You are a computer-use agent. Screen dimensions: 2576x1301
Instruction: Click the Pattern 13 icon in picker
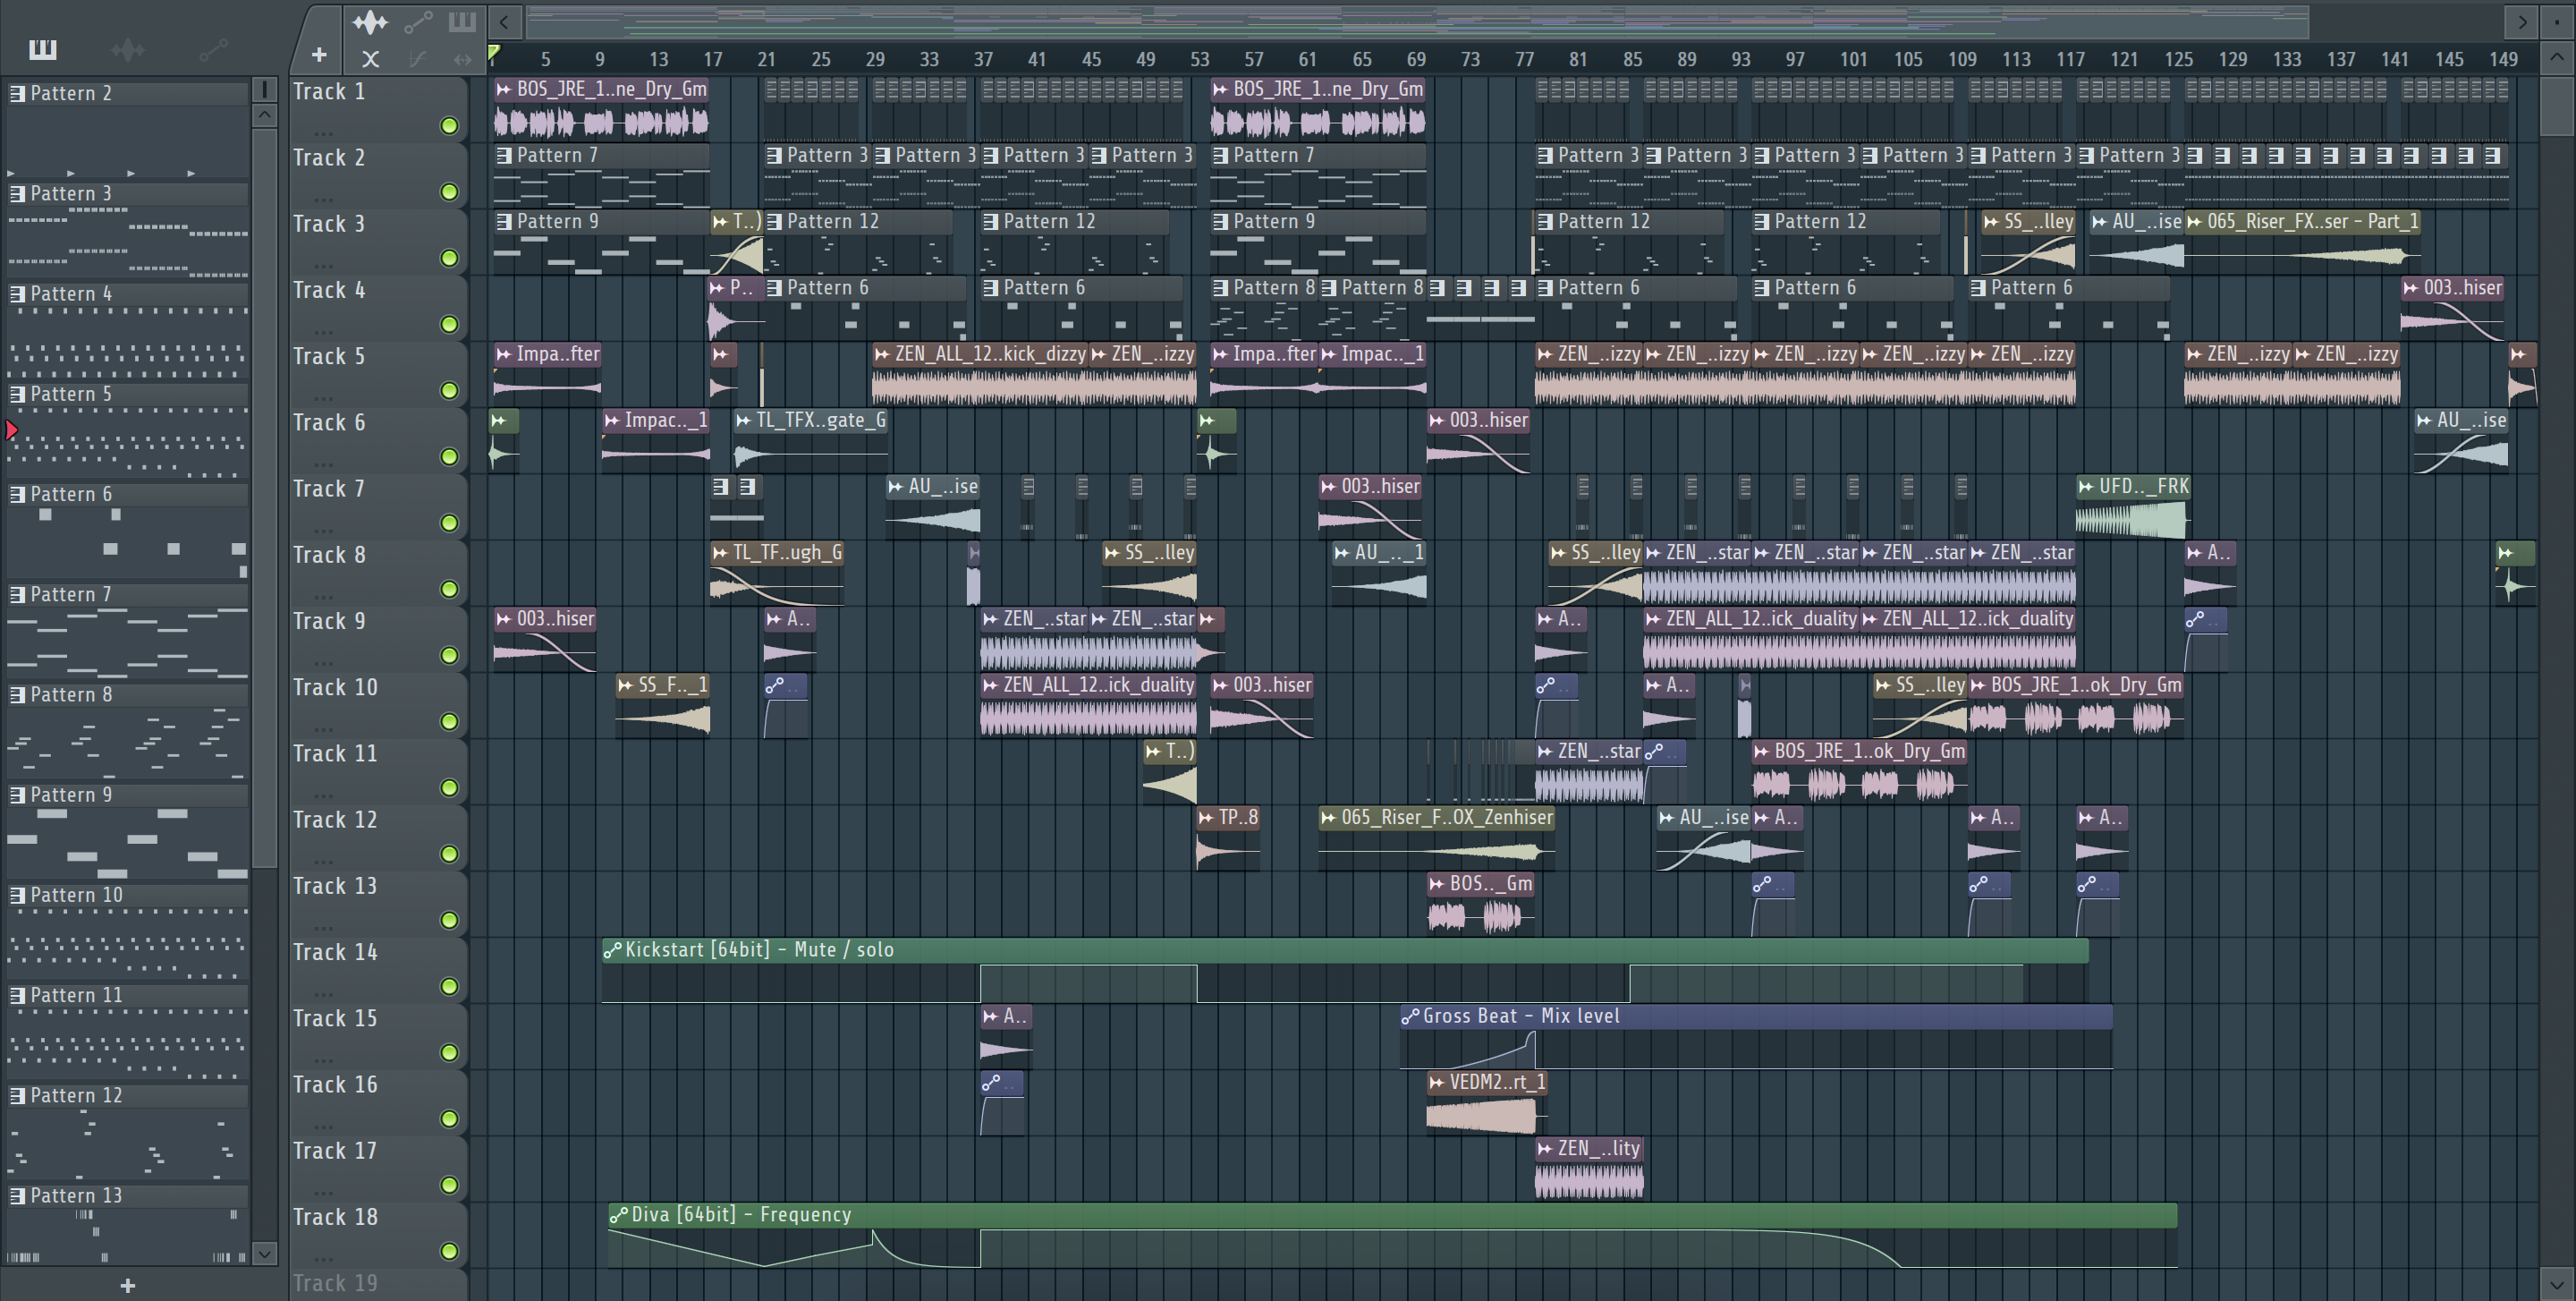click(17, 1196)
